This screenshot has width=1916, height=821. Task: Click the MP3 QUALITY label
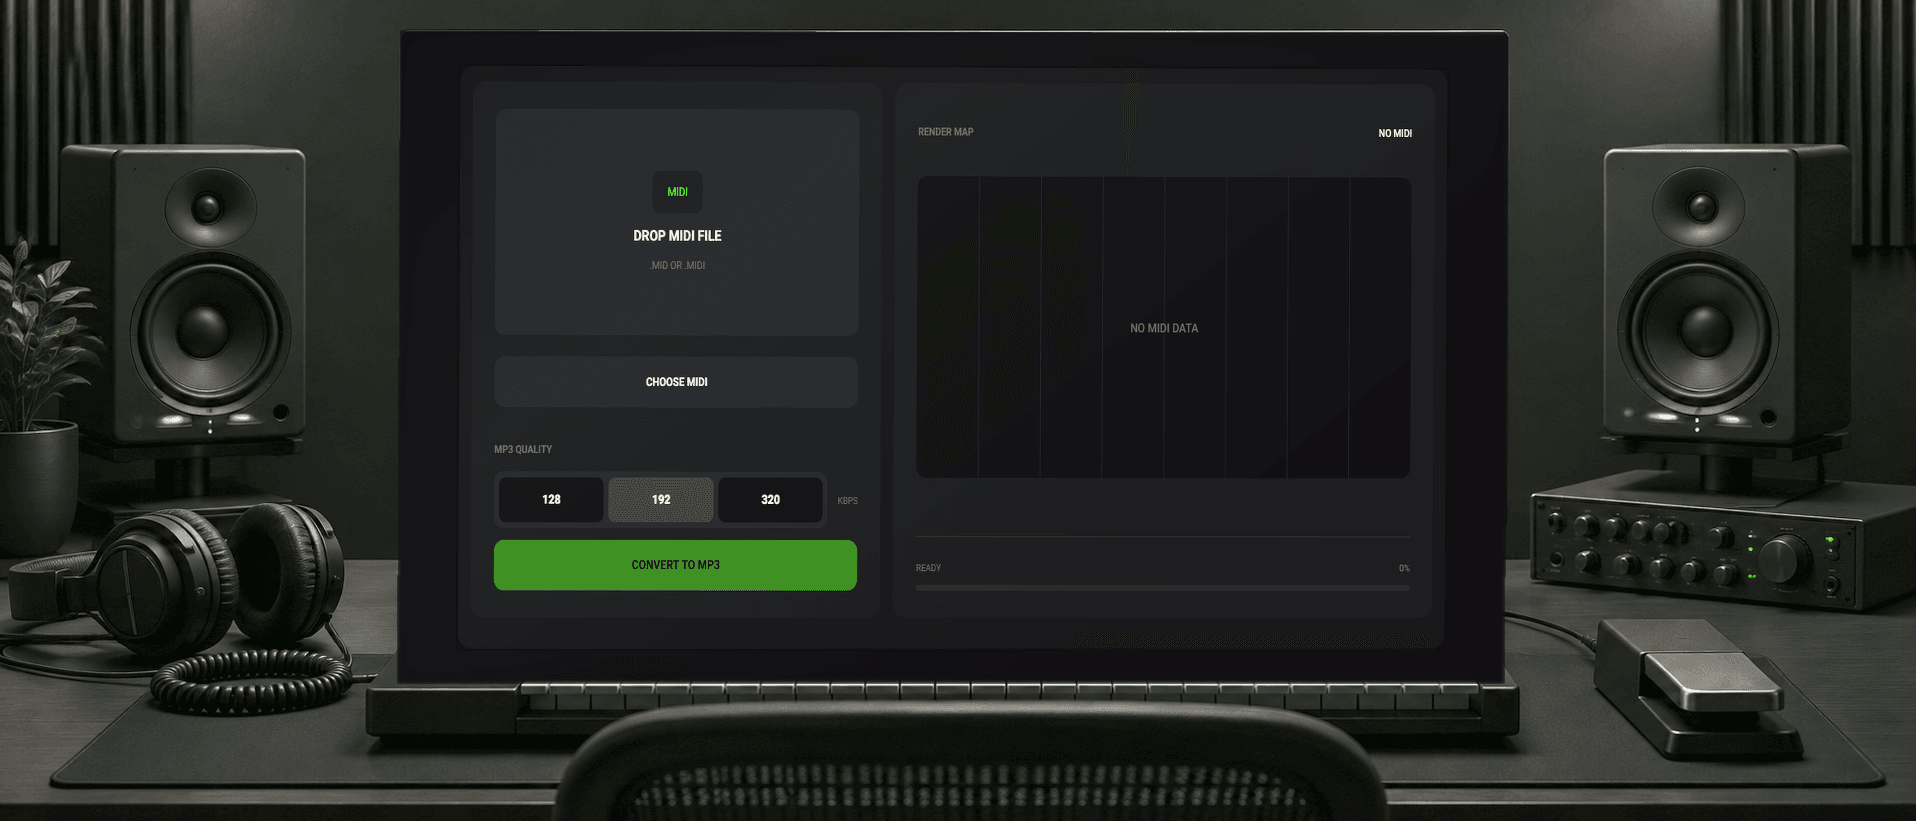(523, 449)
